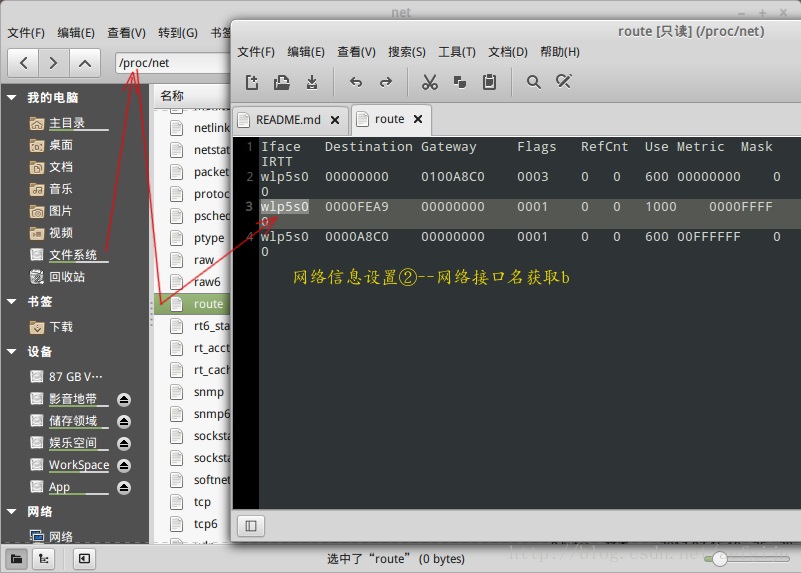
Task: Switch sidebar to tree view
Action: [45, 558]
